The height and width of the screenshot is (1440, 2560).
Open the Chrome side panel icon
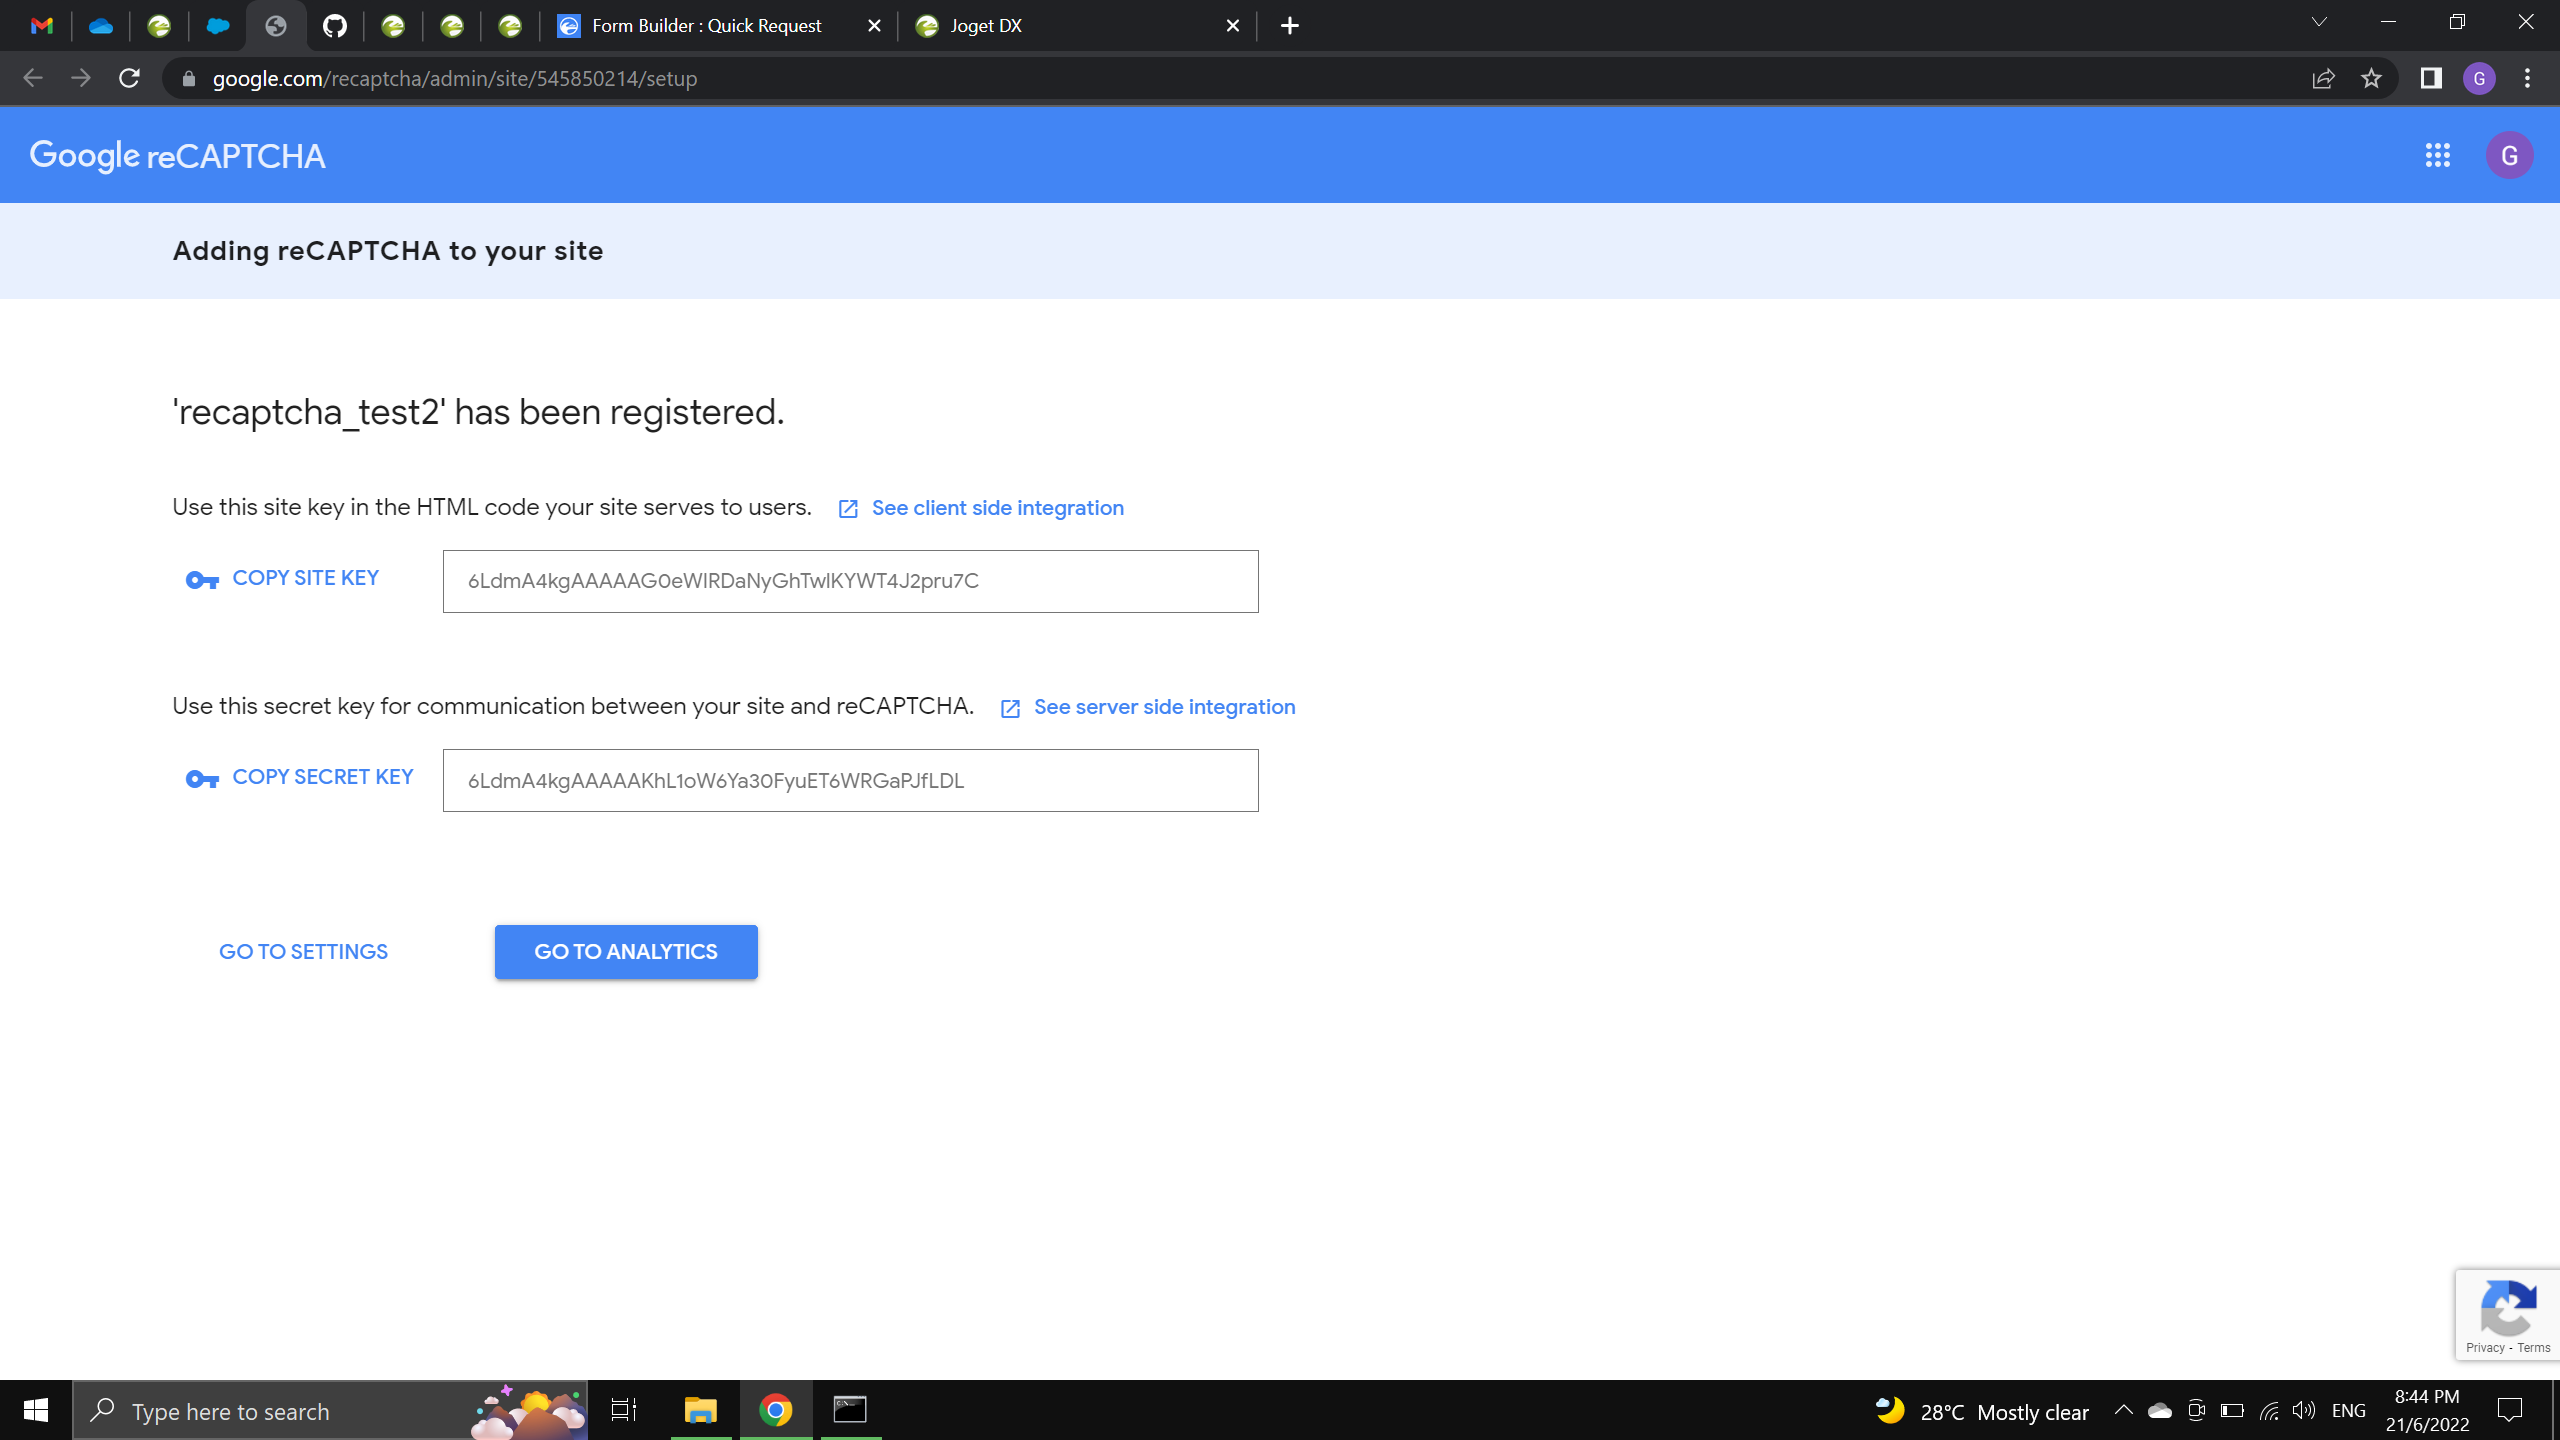click(2431, 78)
